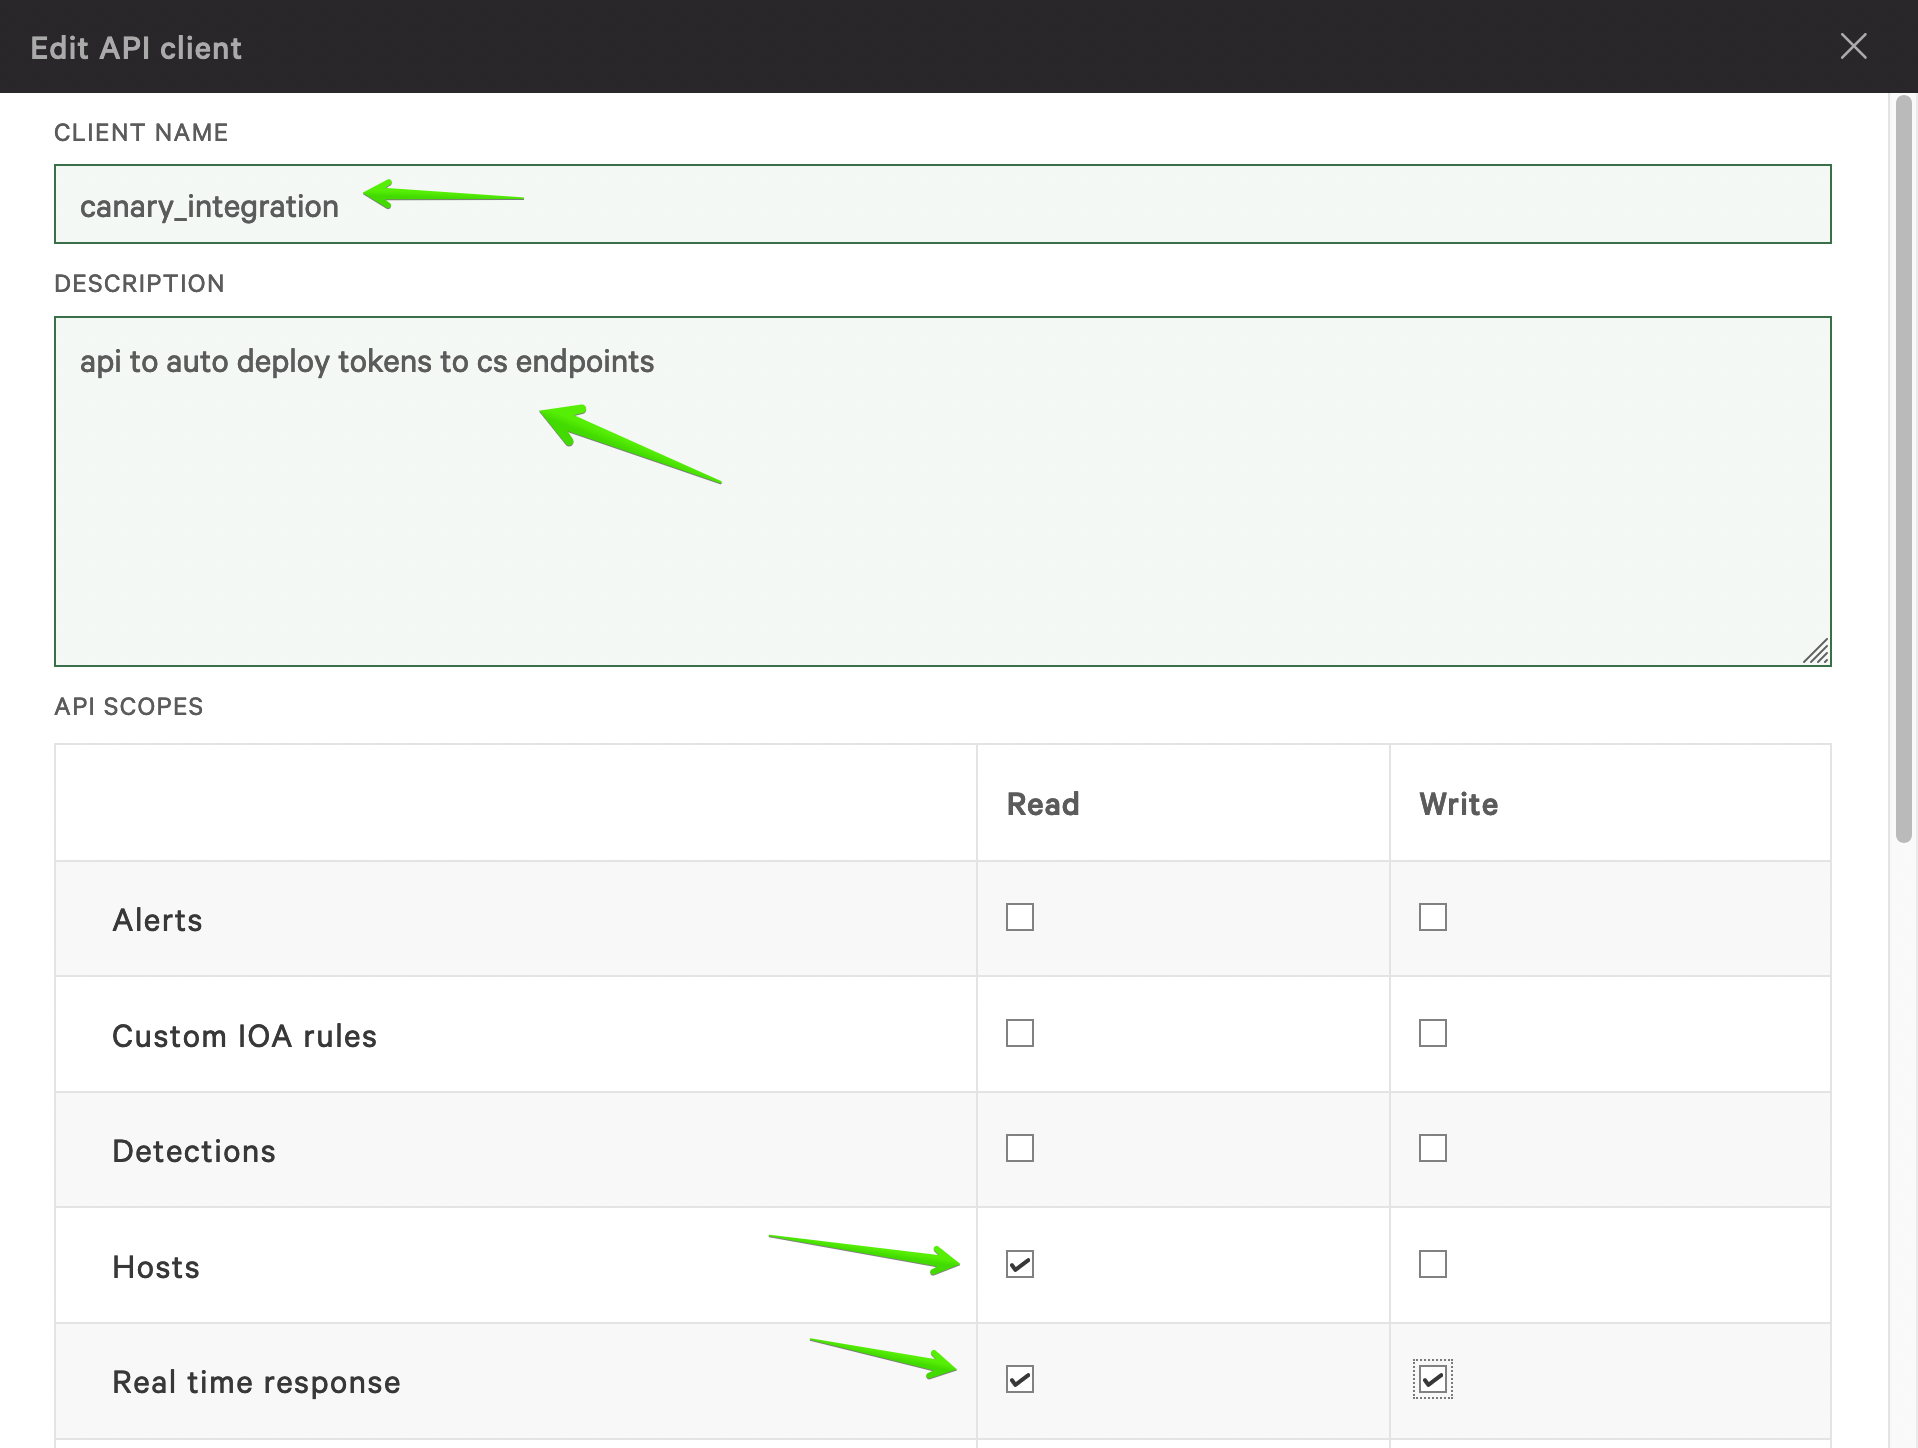The image size is (1918, 1448).
Task: Select the canary_integration client name text
Action: click(x=209, y=205)
